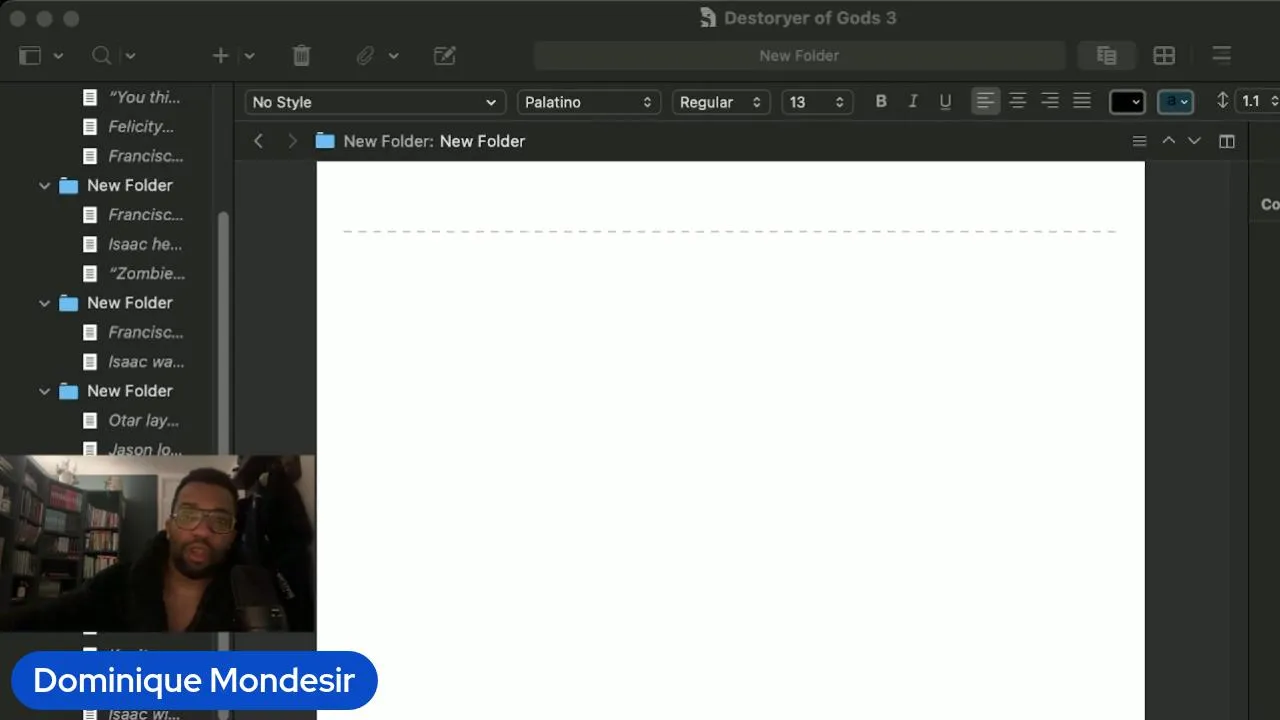This screenshot has height=720, width=1280.
Task: Toggle underline formatting
Action: [x=945, y=102]
